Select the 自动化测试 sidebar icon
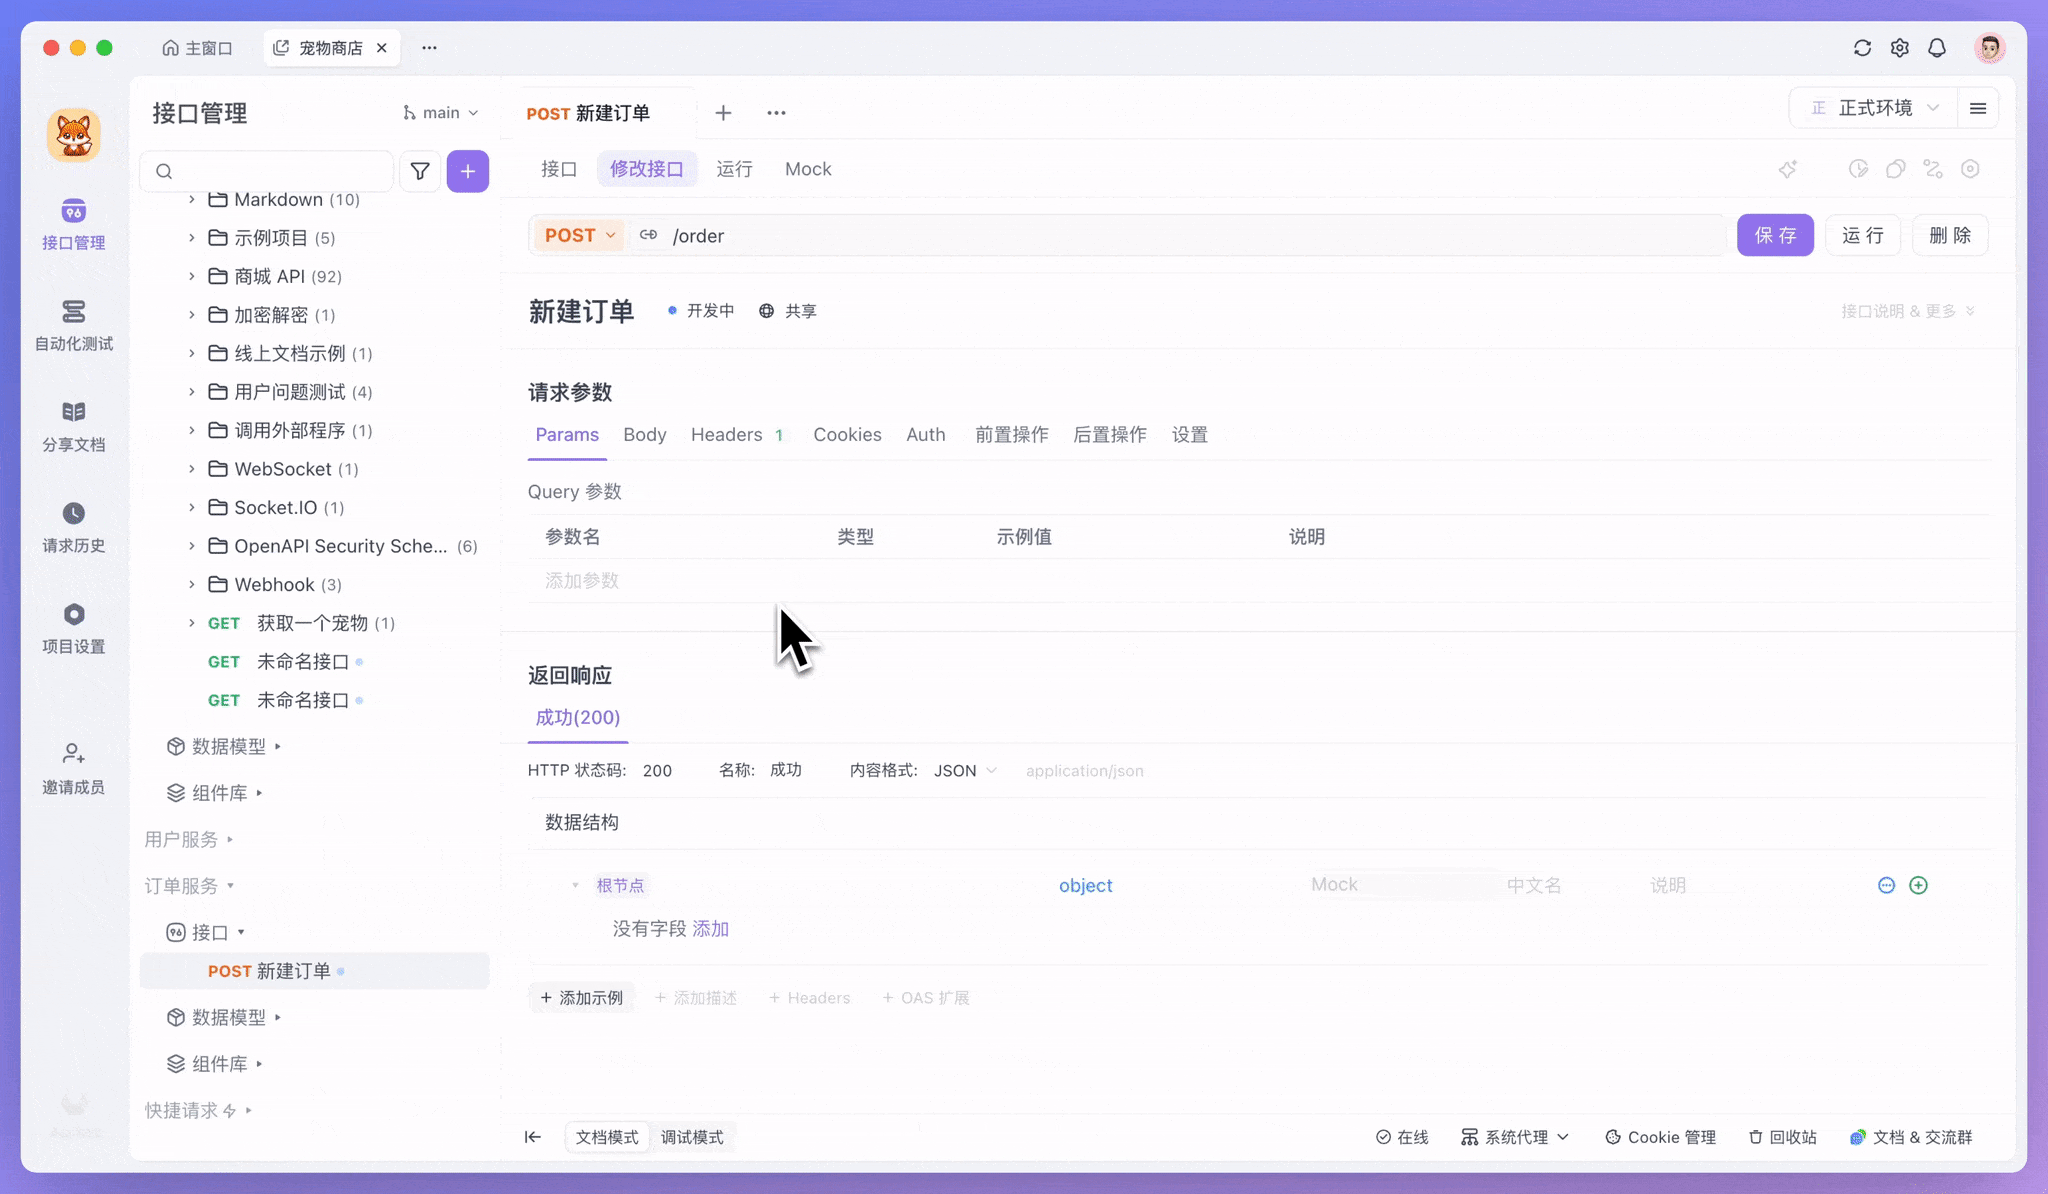The image size is (2048, 1194). 73,325
